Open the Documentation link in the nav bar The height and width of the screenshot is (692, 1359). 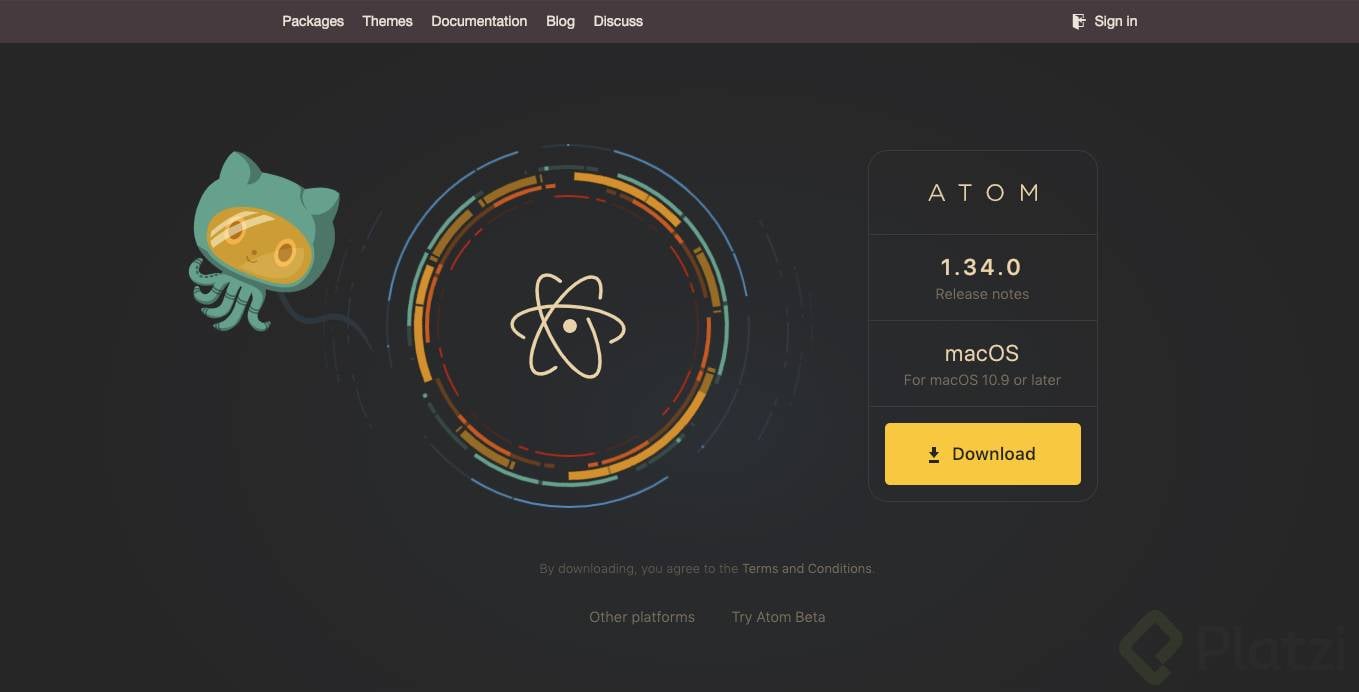click(x=479, y=21)
